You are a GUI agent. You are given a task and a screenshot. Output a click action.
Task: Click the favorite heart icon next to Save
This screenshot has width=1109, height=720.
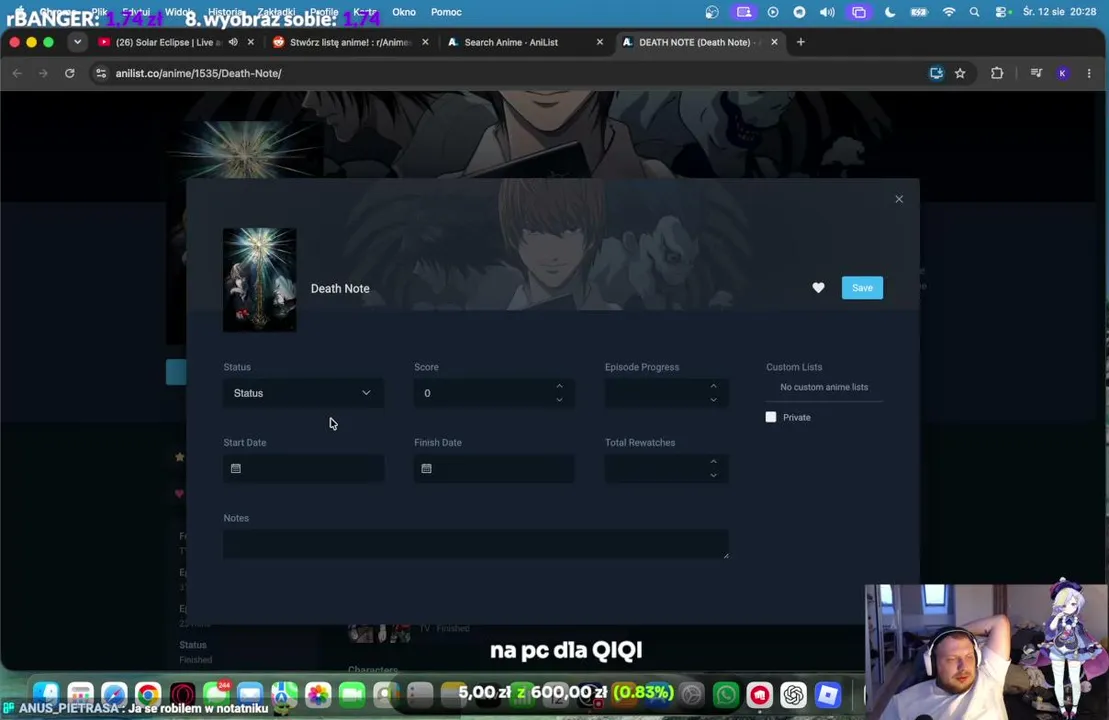tap(818, 288)
